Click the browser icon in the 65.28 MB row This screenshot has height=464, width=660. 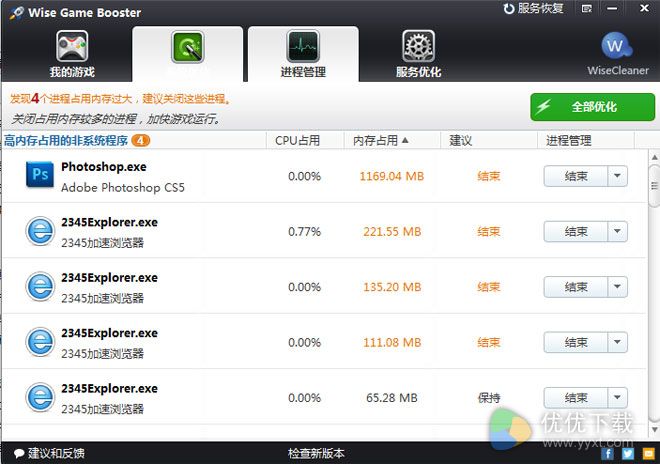point(40,397)
